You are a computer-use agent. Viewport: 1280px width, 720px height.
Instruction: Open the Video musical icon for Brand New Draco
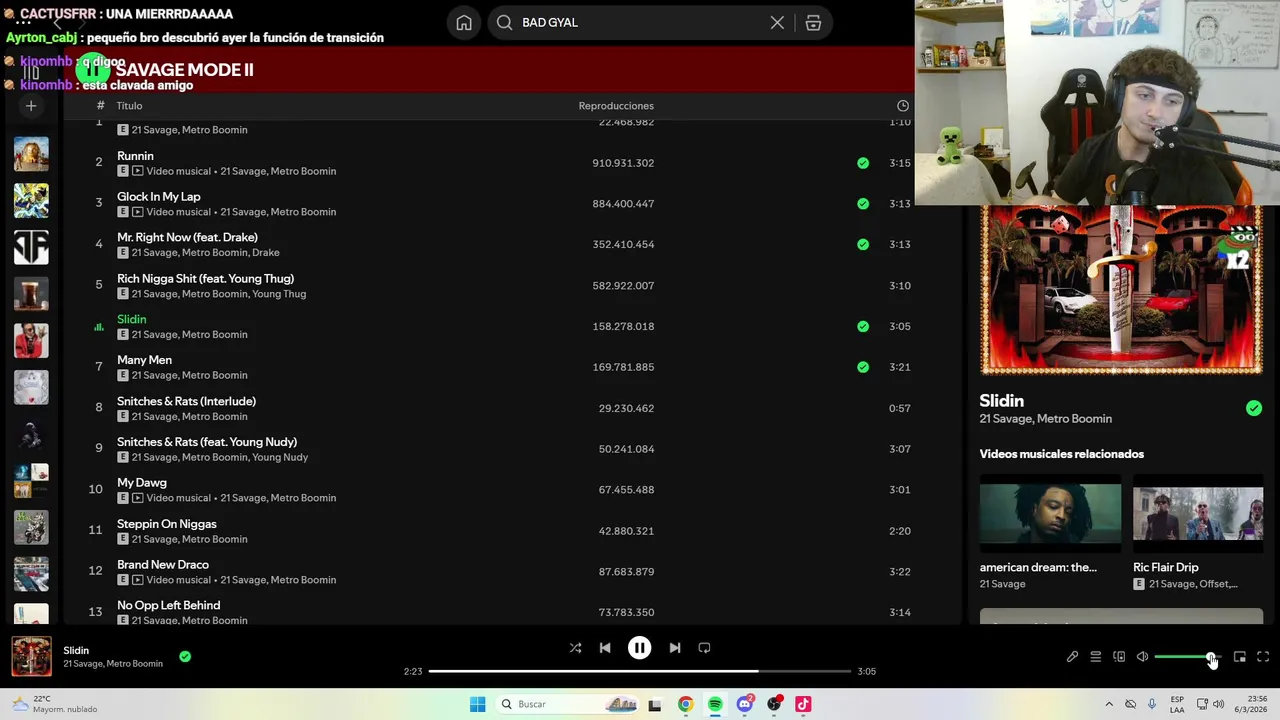click(x=138, y=580)
